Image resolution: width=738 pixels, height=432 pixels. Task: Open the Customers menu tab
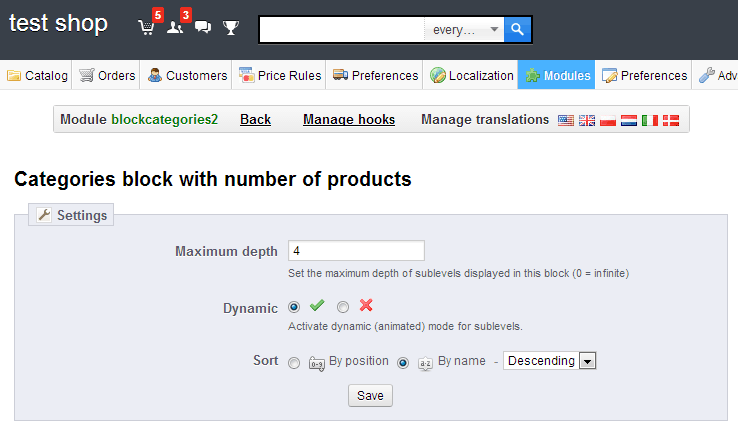pyautogui.click(x=187, y=75)
